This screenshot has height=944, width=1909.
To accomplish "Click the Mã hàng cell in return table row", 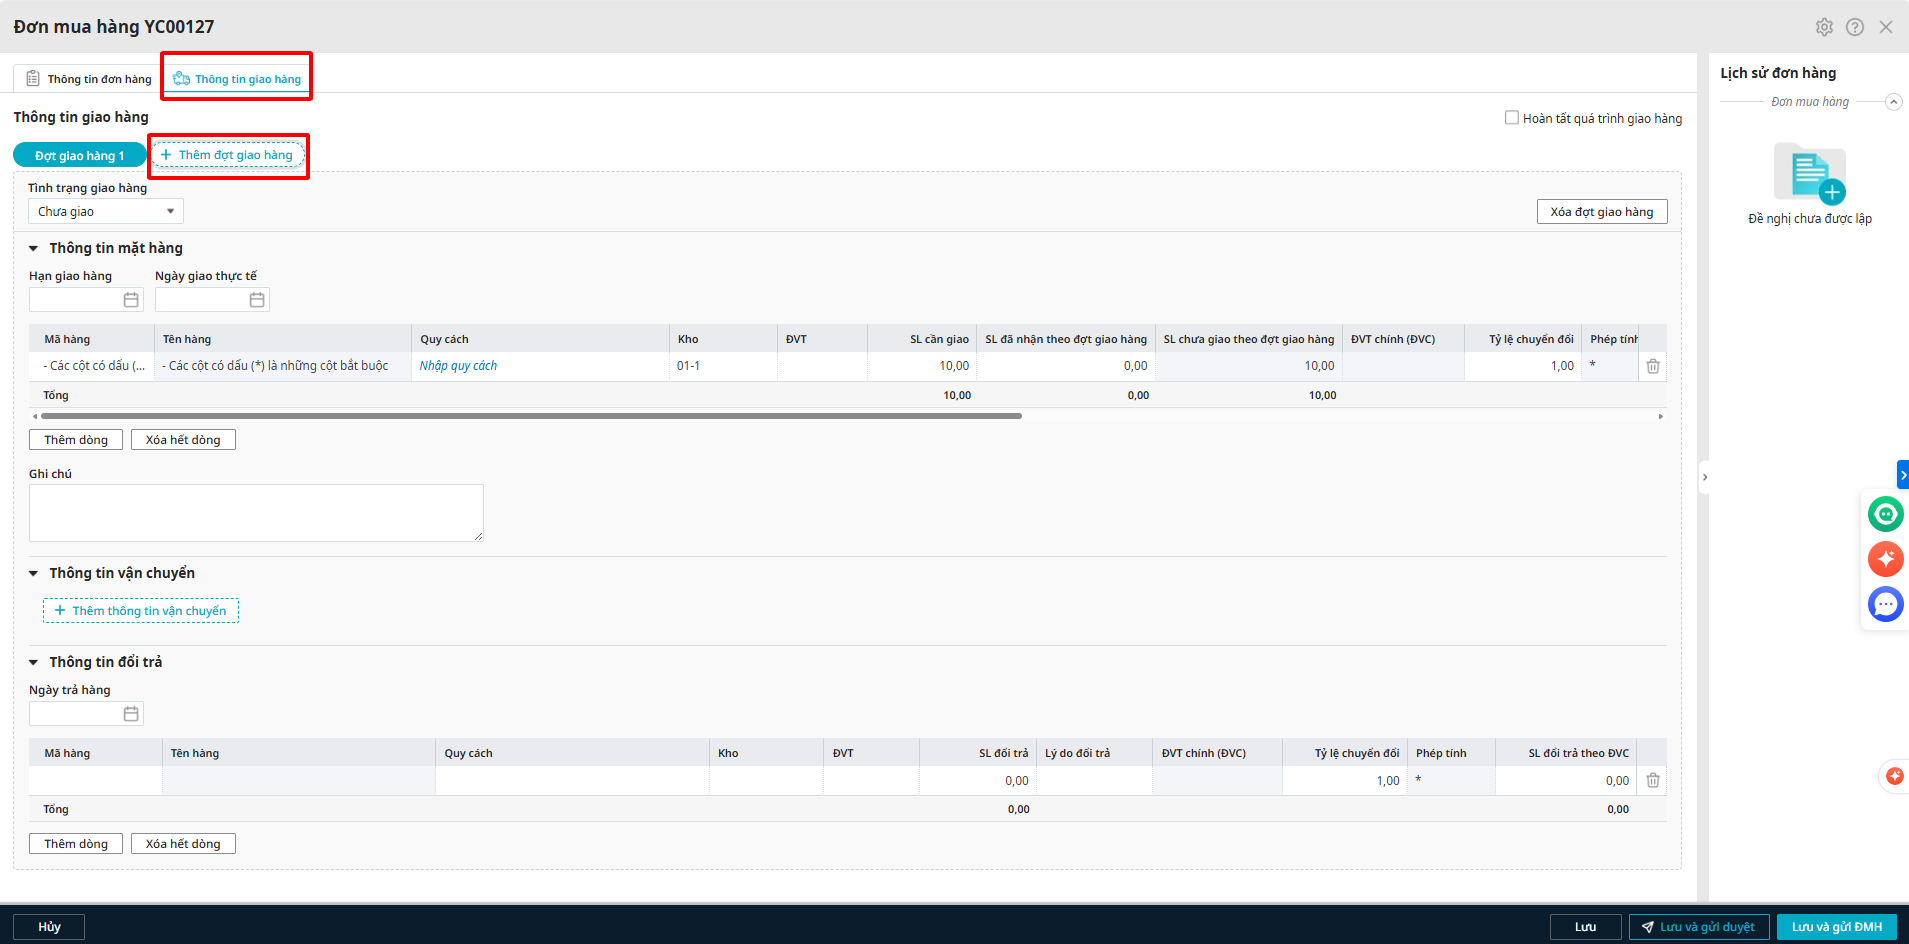I will [96, 781].
